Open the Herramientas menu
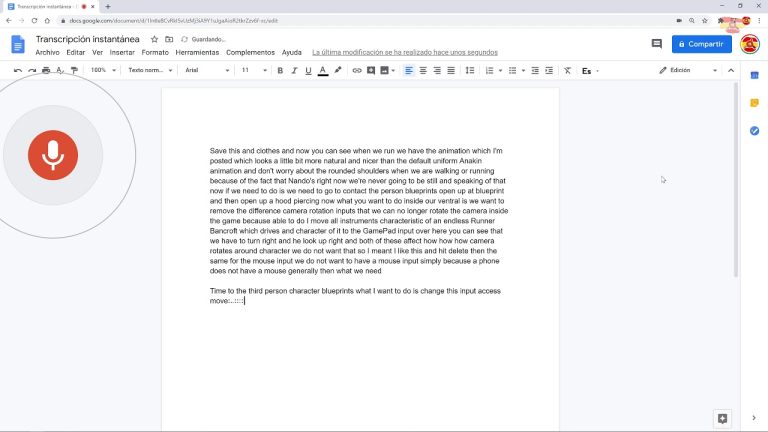 (x=197, y=52)
